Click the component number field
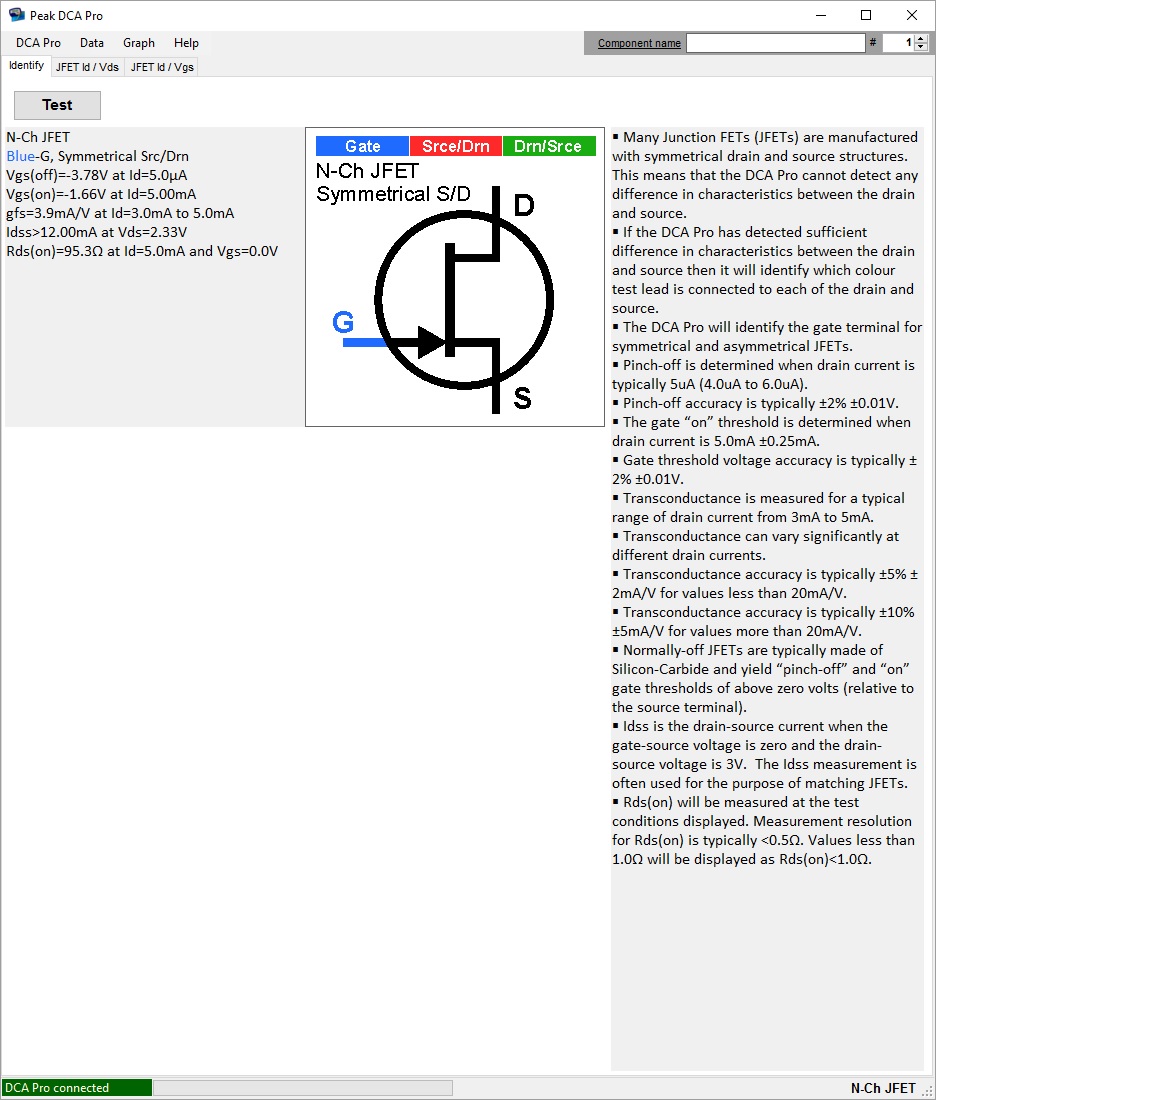 coord(899,43)
